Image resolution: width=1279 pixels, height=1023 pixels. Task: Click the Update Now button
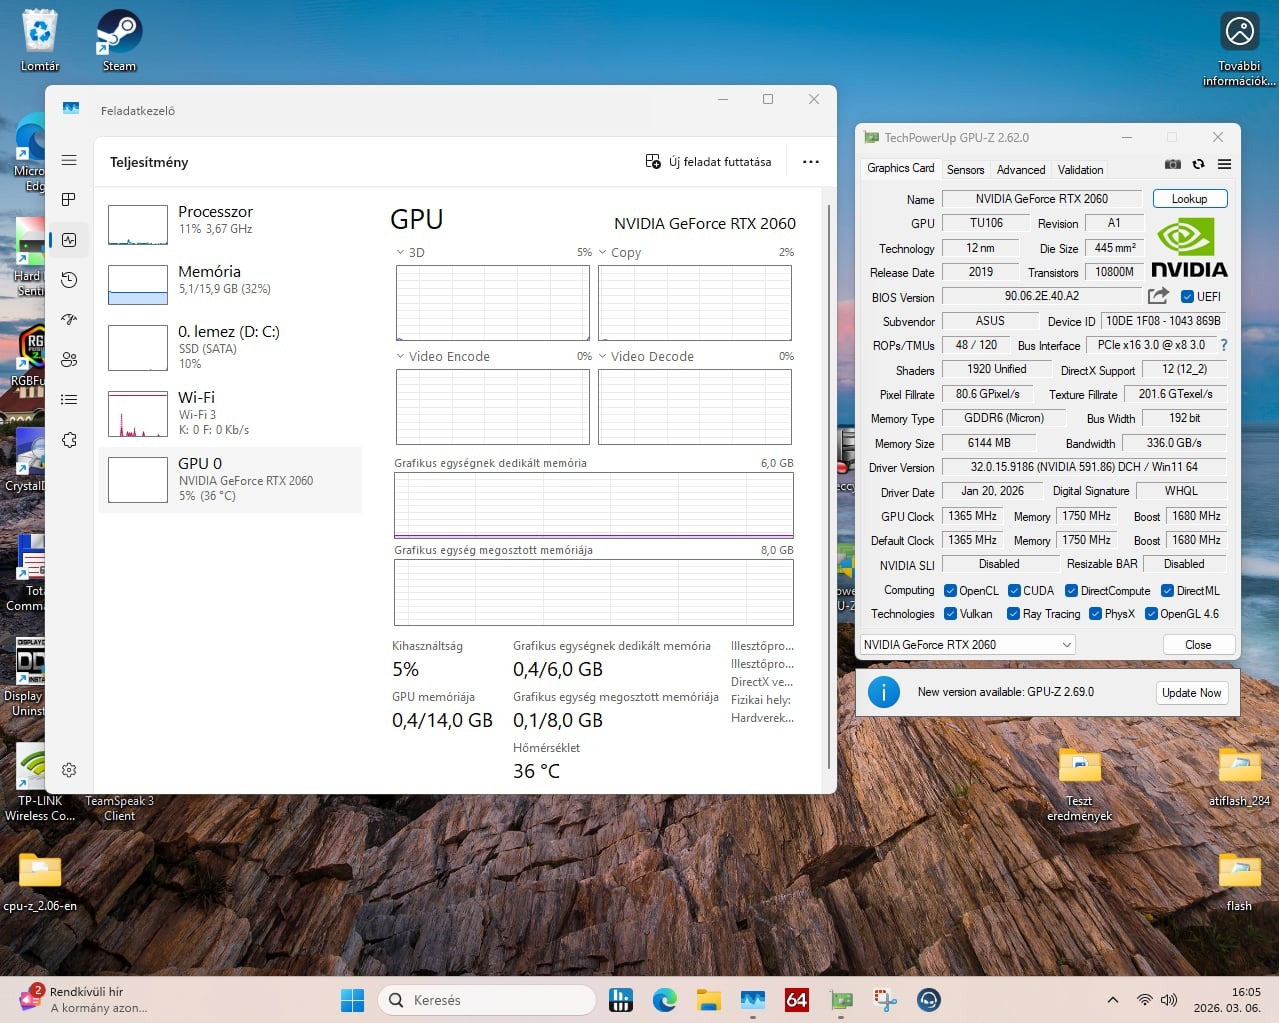click(1191, 693)
